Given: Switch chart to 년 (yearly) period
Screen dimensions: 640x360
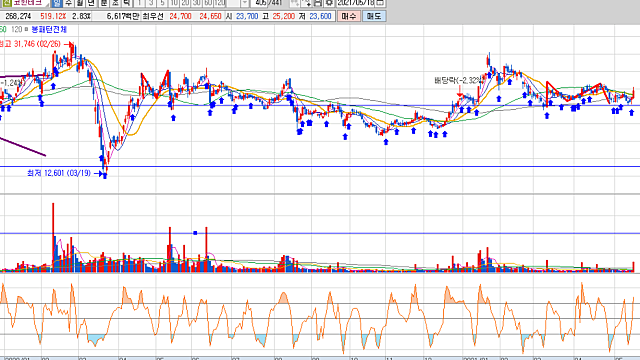Looking at the screenshot, I should click(x=91, y=3).
